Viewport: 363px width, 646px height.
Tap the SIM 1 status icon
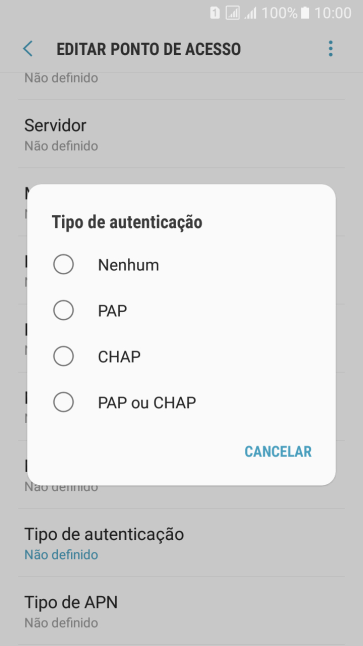tap(215, 13)
